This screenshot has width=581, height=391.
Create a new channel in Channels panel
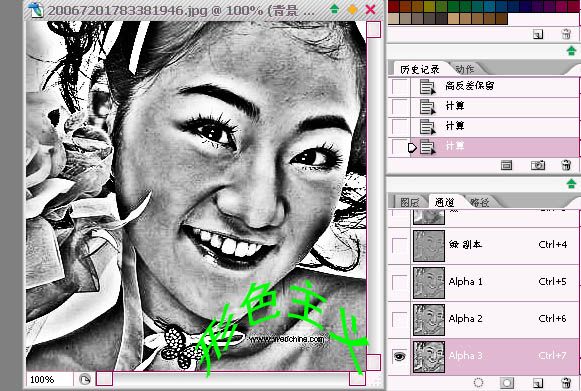[x=538, y=382]
